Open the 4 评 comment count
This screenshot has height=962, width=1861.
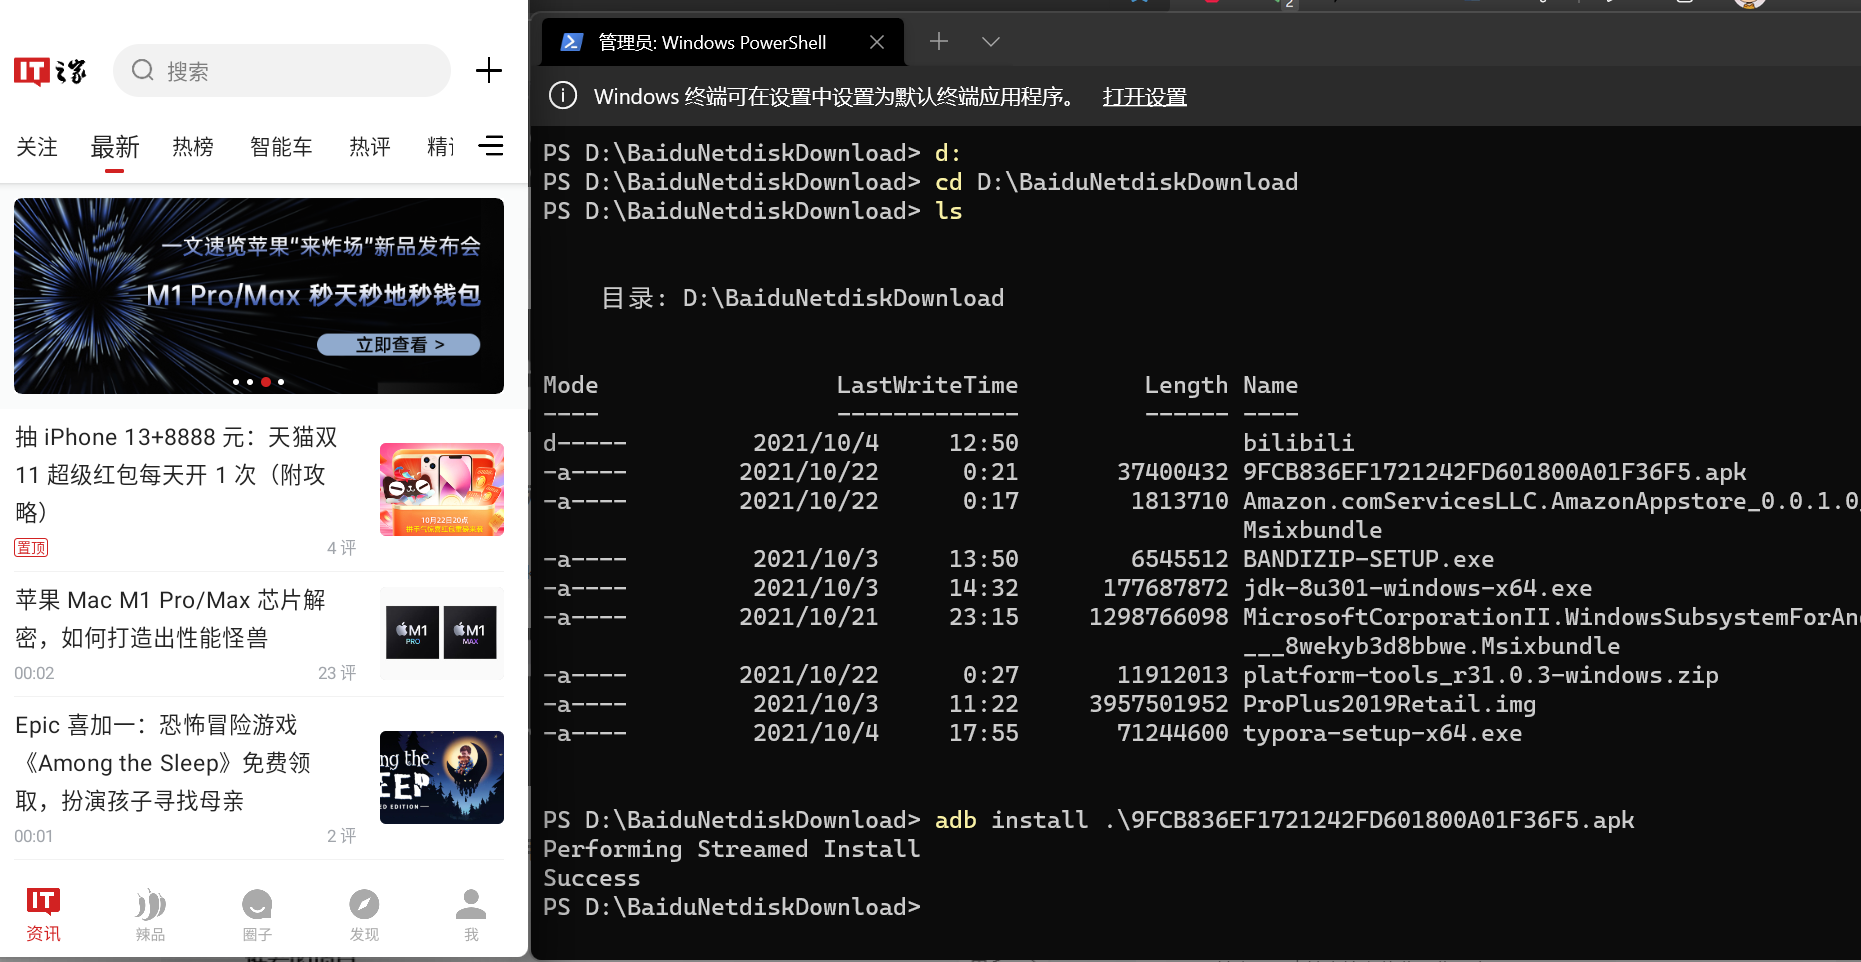click(x=341, y=547)
